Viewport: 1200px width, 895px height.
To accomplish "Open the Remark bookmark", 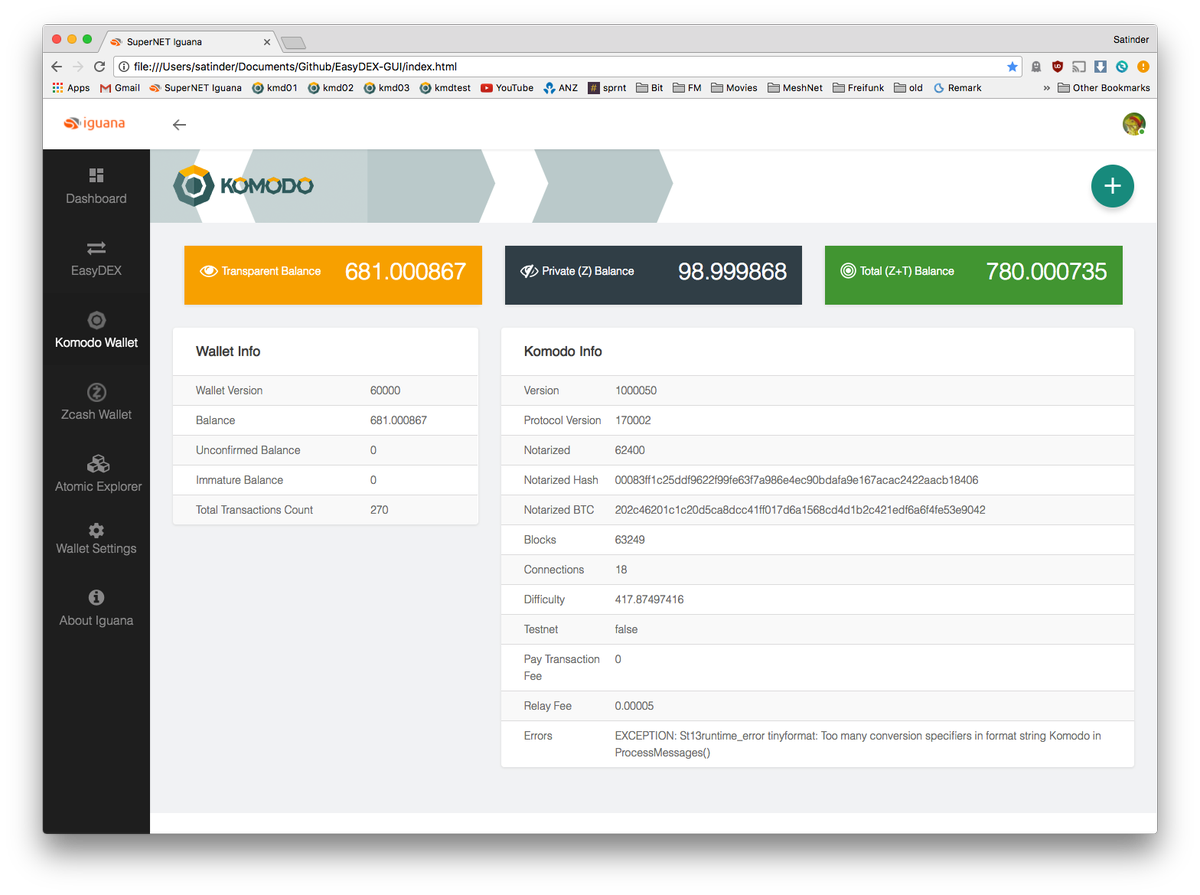I will 958,88.
